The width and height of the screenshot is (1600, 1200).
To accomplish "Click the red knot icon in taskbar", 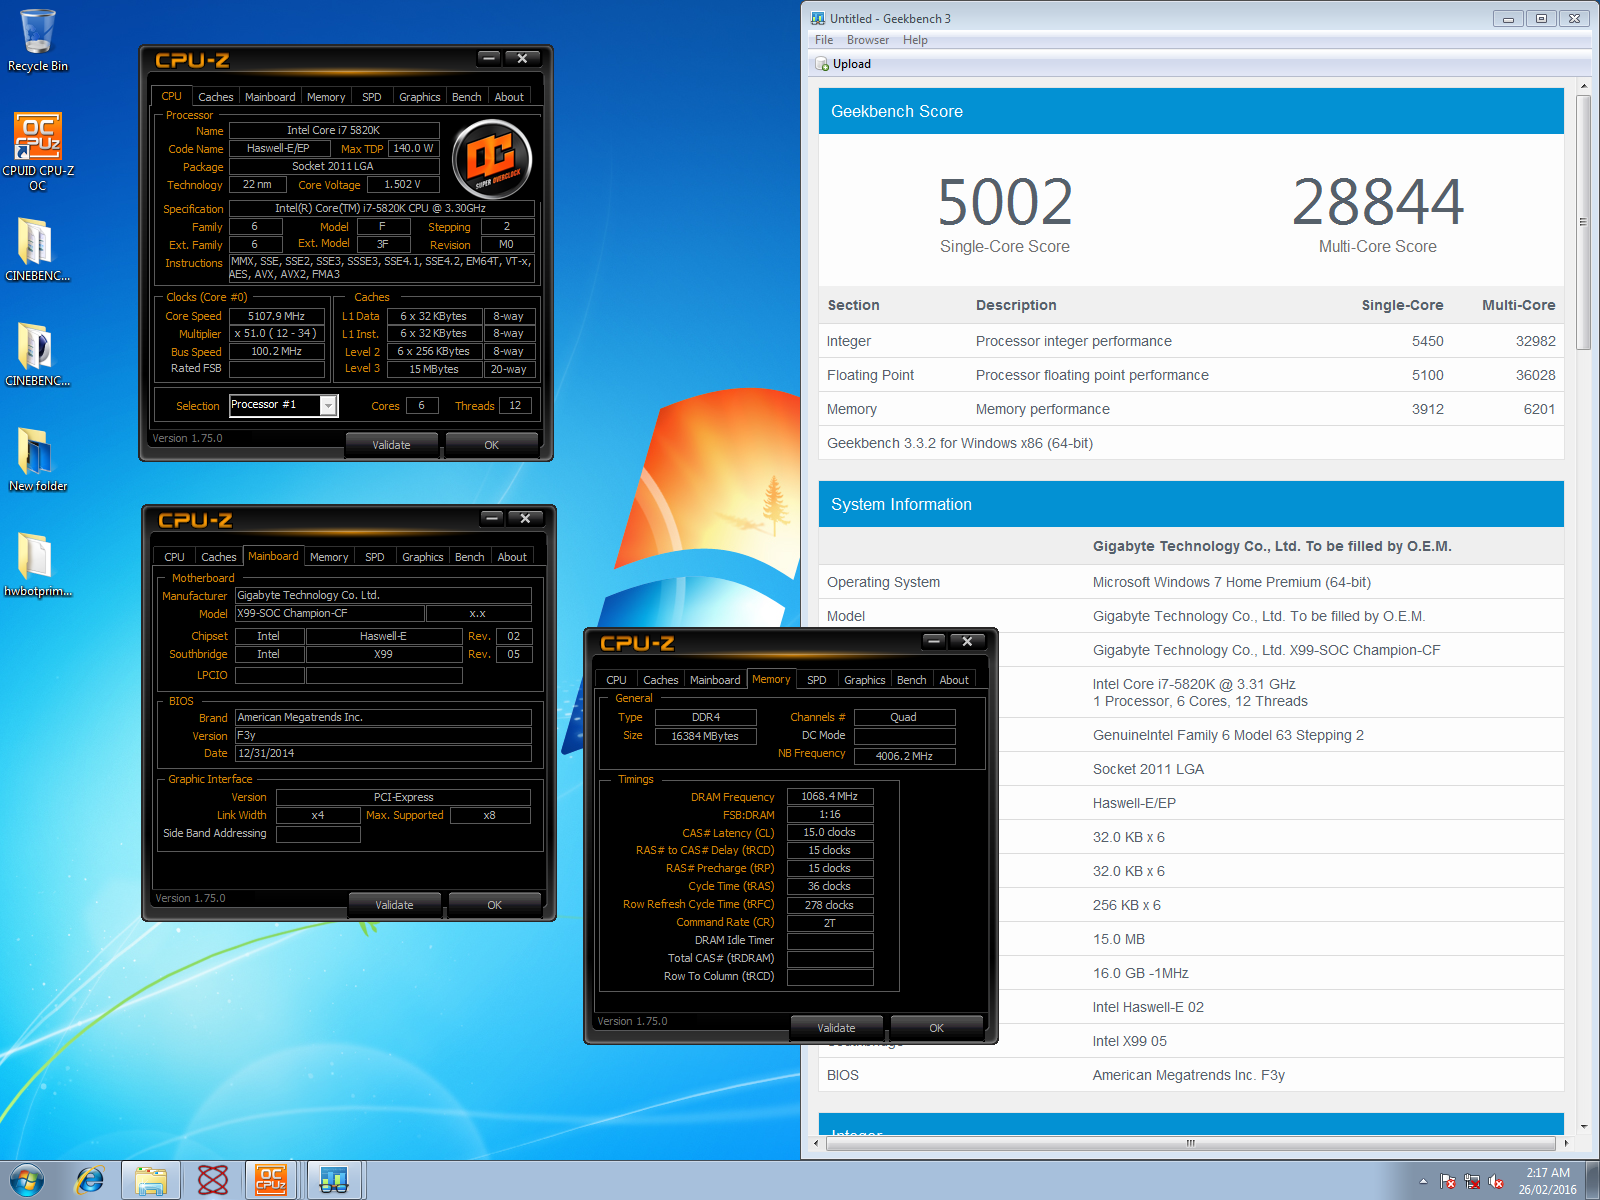I will pyautogui.click(x=212, y=1180).
